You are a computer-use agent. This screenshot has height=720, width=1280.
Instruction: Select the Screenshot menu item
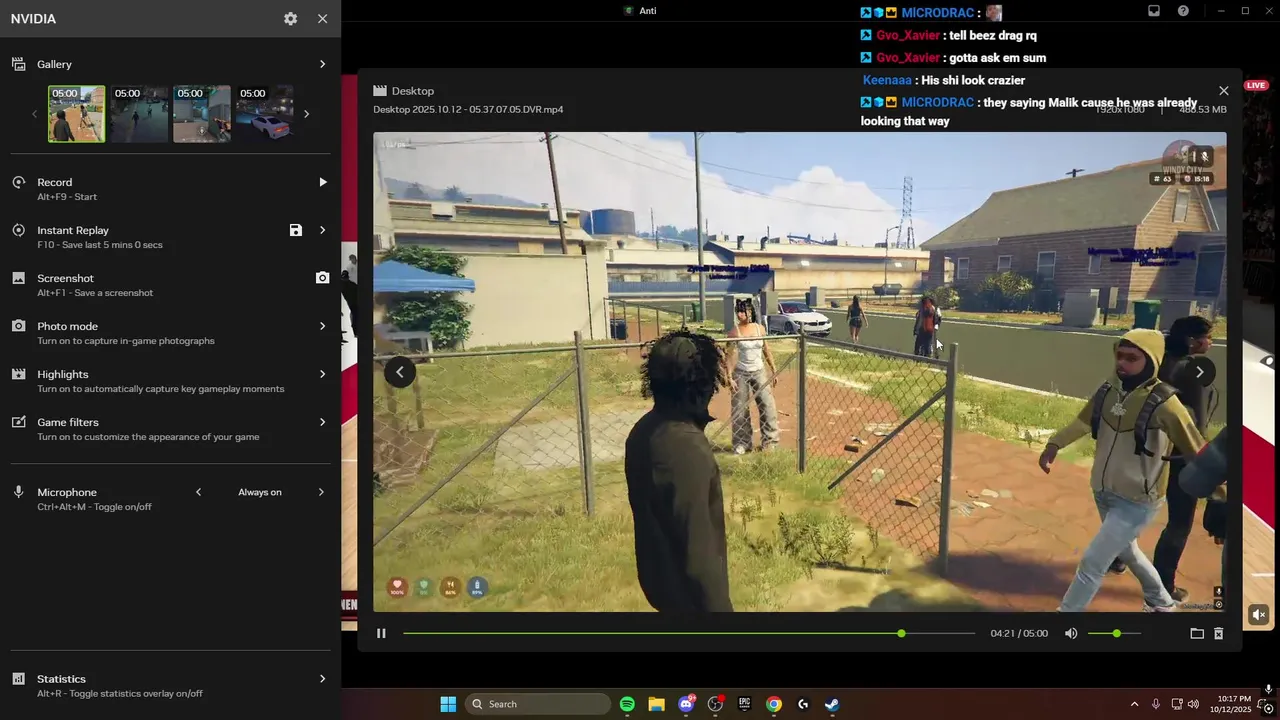click(x=170, y=284)
